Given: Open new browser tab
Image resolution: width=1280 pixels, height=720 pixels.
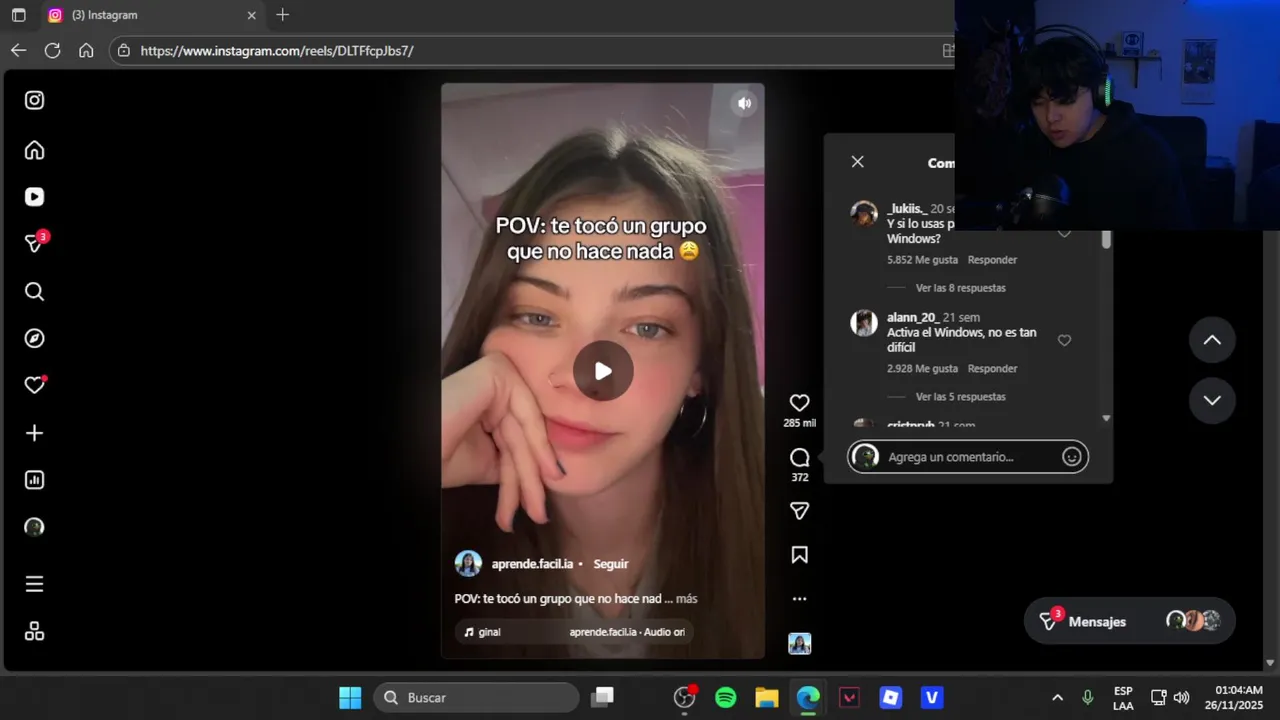Looking at the screenshot, I should pyautogui.click(x=283, y=15).
